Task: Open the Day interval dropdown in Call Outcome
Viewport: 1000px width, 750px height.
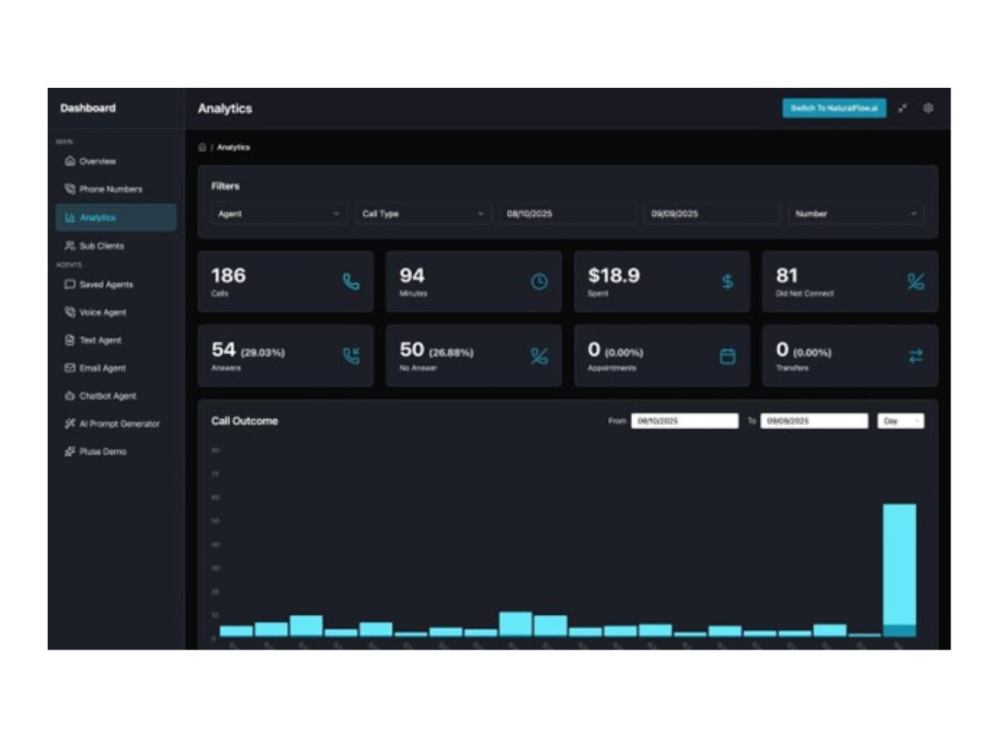Action: pyautogui.click(x=901, y=421)
